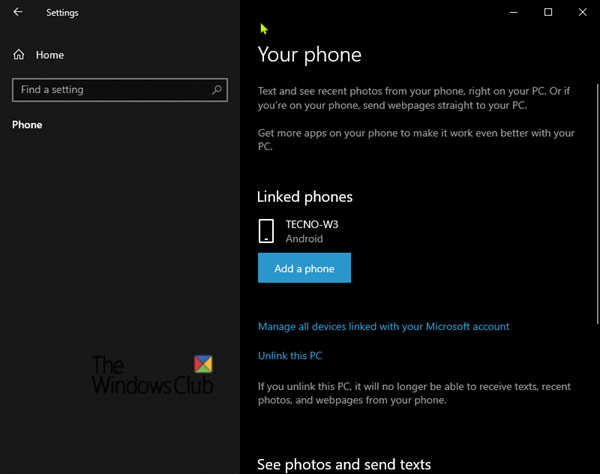Click See photos and send texts heading

point(344,464)
